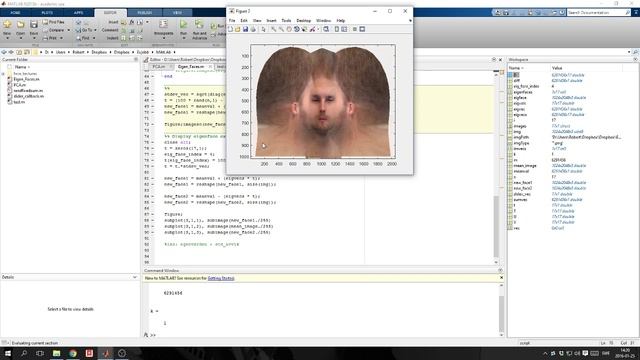The width and height of the screenshot is (640, 360).
Task: Click the New file icon in Editor ribbon
Action: (x=7, y=24)
